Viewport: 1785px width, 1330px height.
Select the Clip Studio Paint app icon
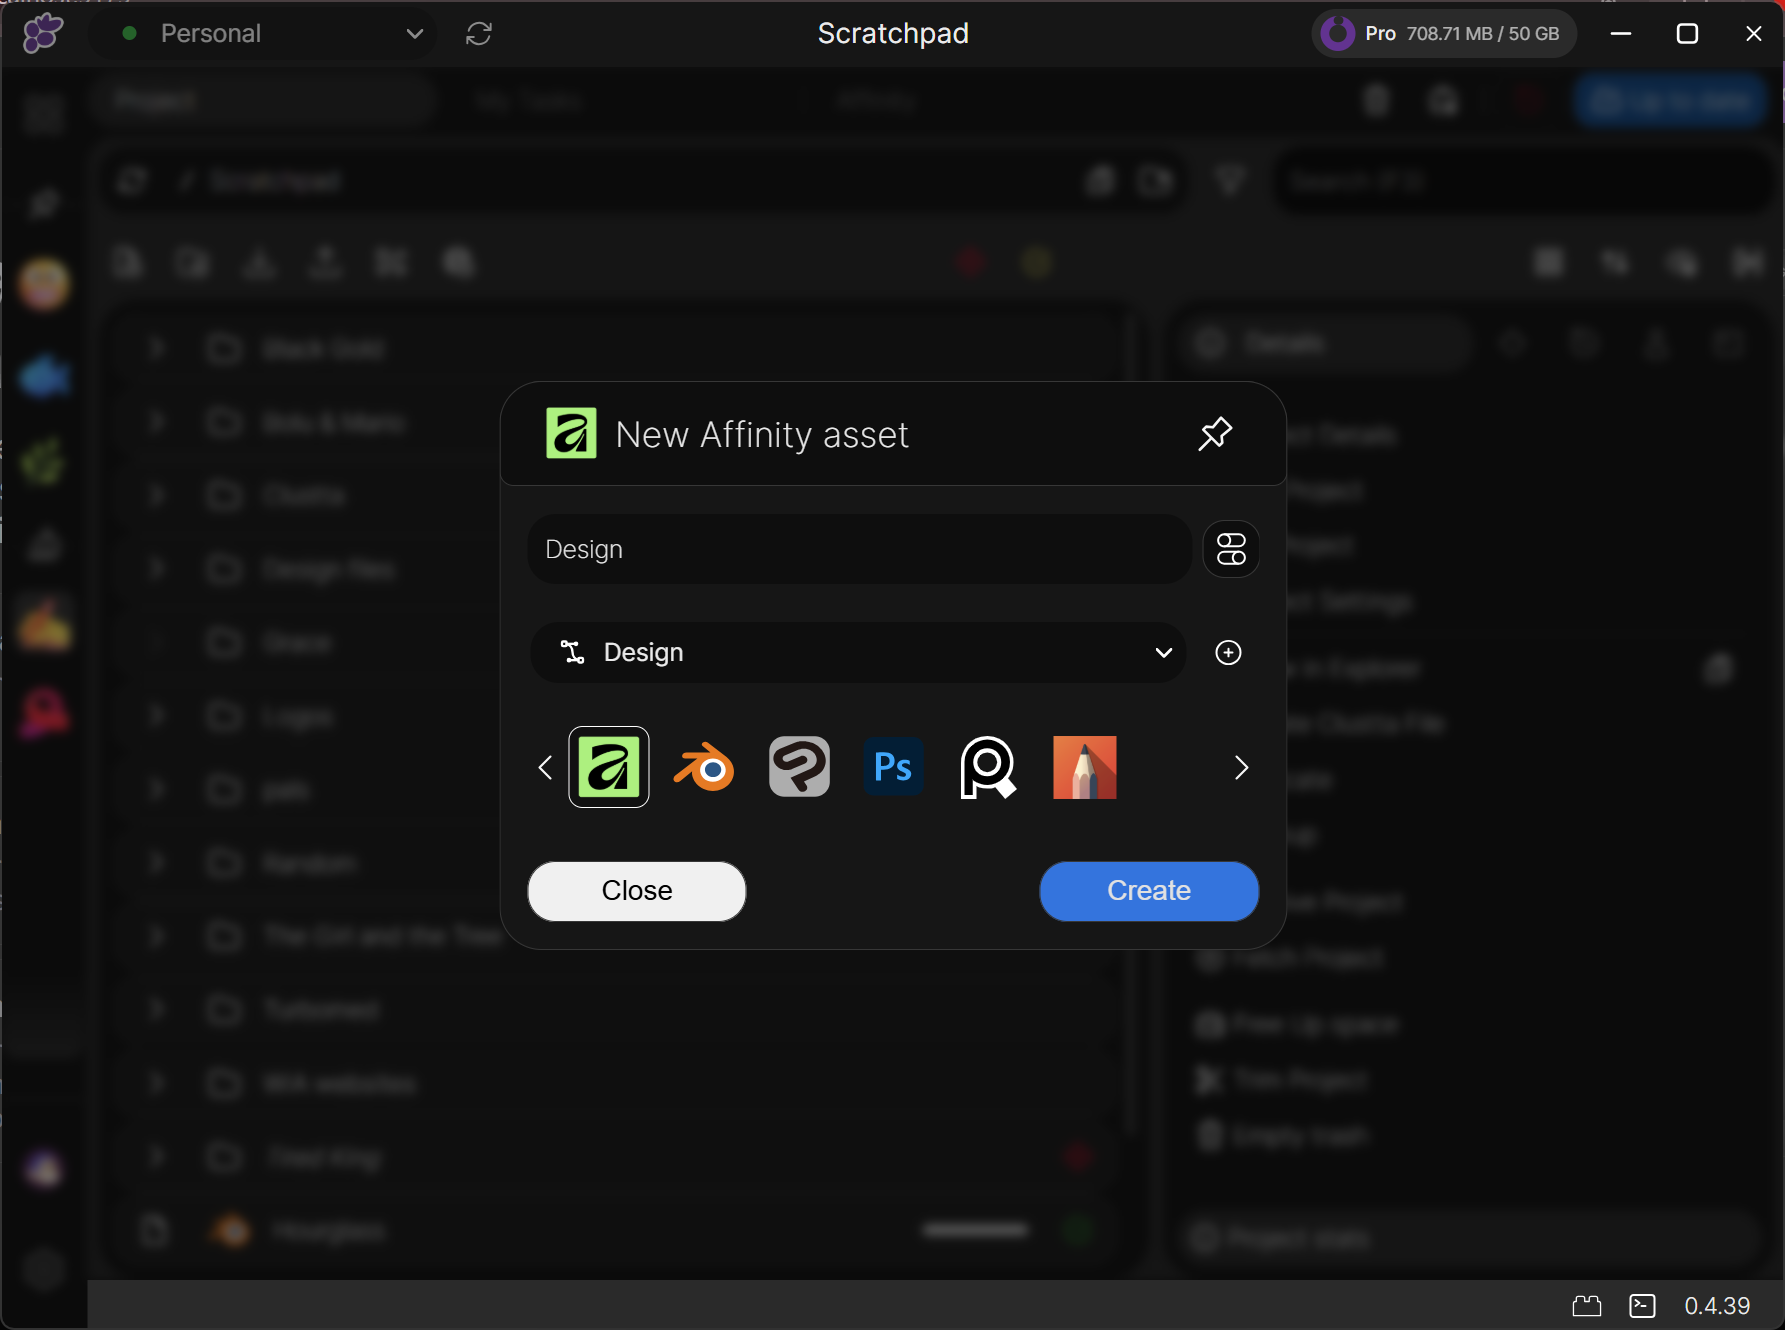click(x=799, y=767)
